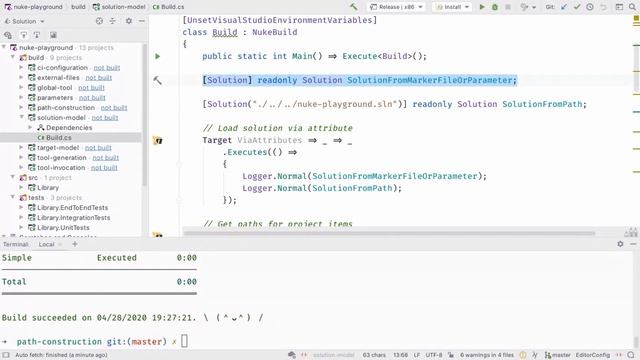Click the last square icon in the Solution toolbar
Viewport: 640px width, 360px height.
(53, 35)
